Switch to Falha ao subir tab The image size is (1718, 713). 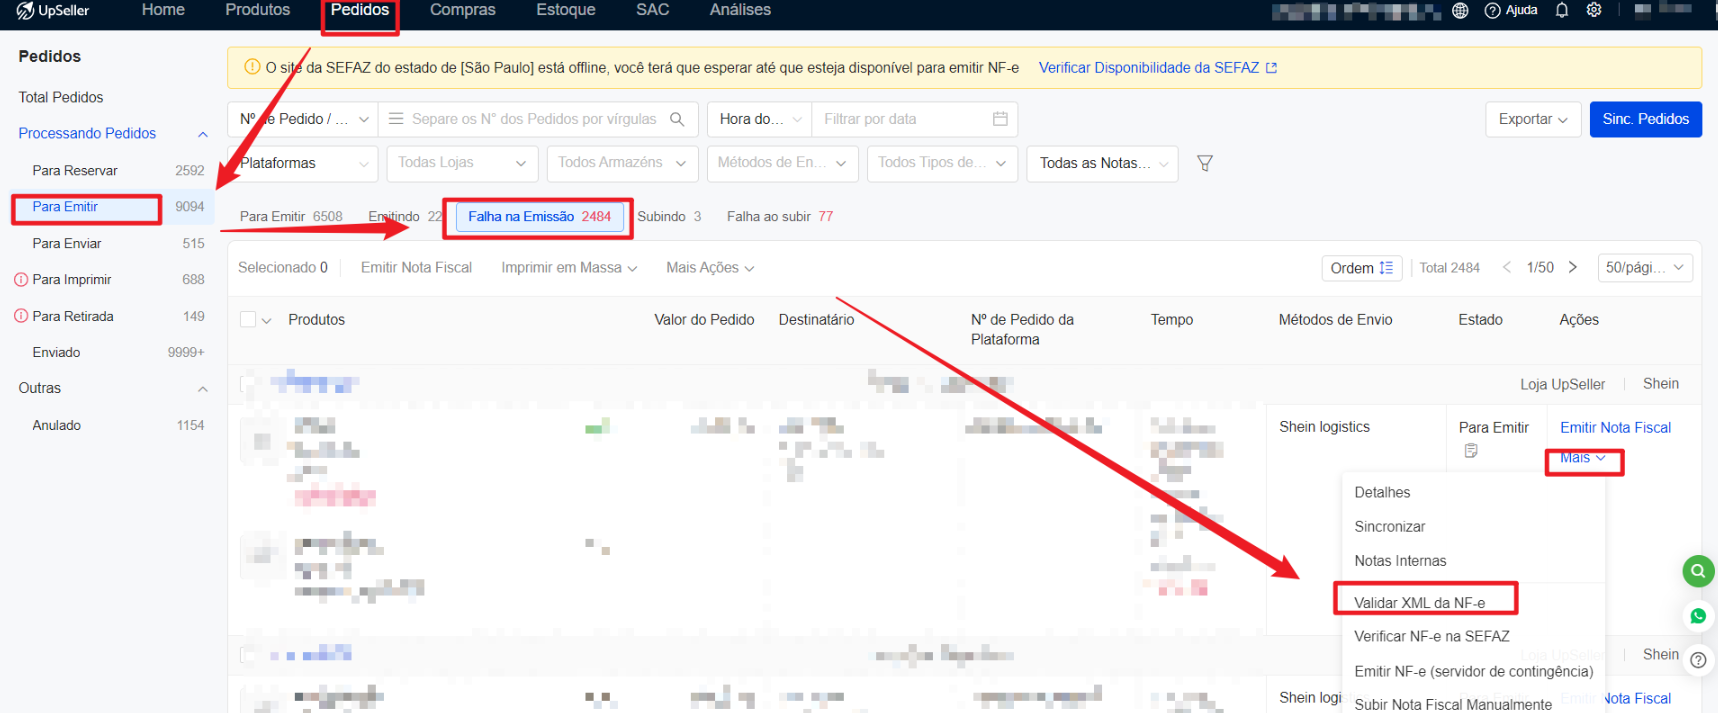pos(780,217)
